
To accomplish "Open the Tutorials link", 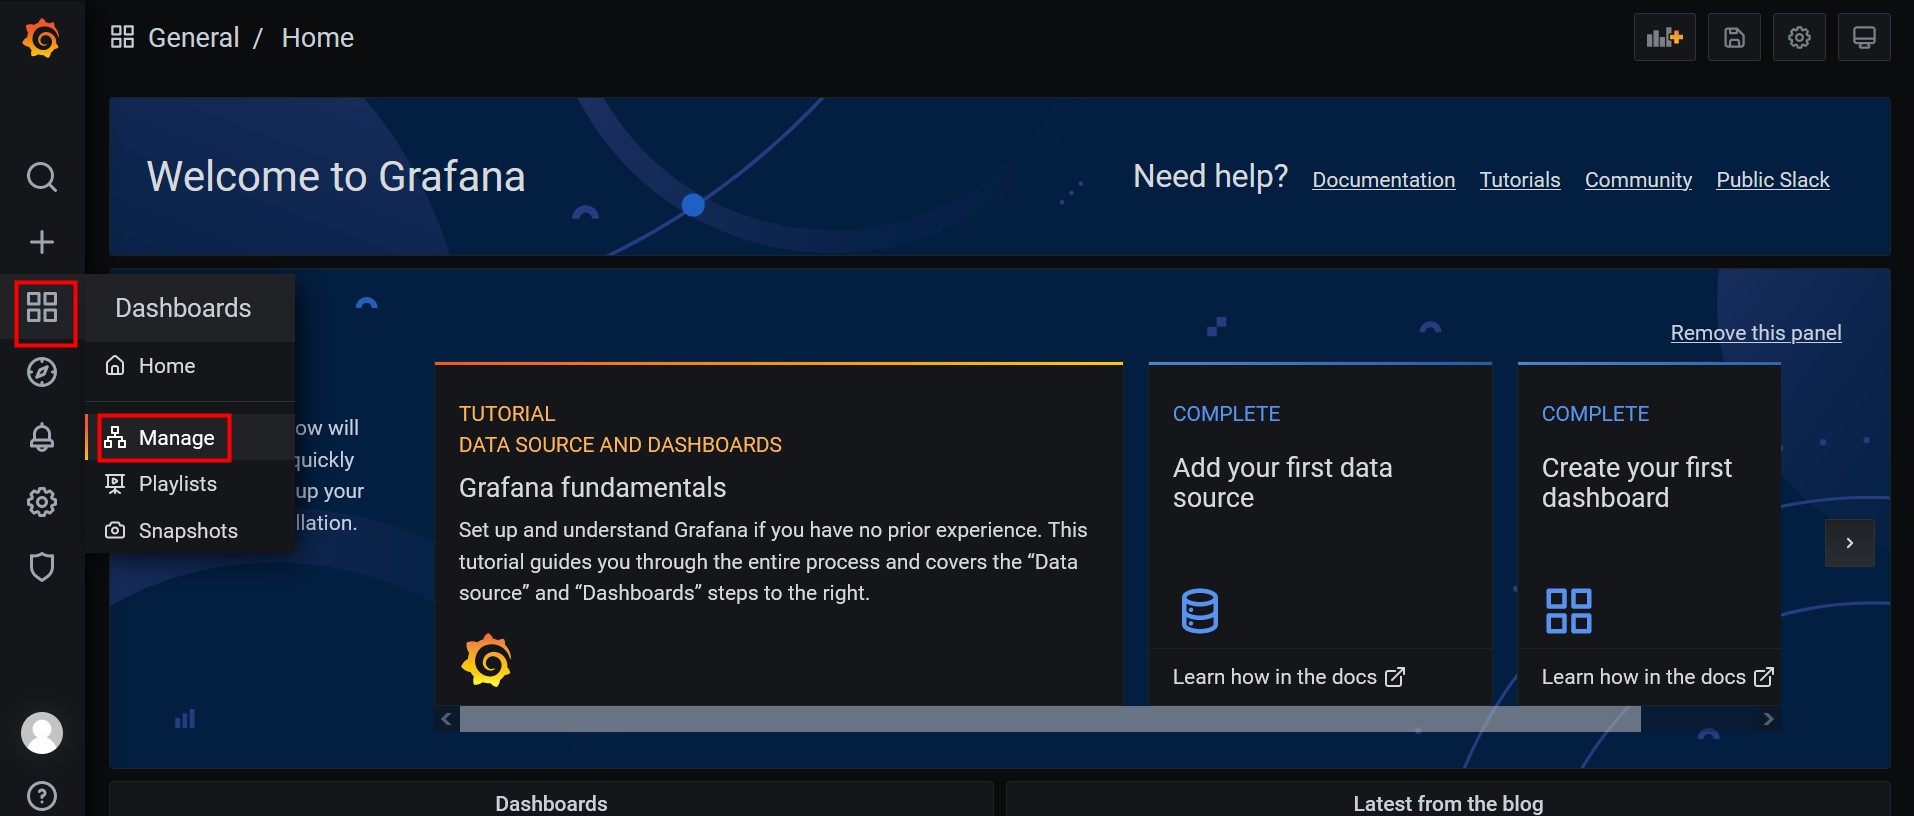I will point(1520,180).
